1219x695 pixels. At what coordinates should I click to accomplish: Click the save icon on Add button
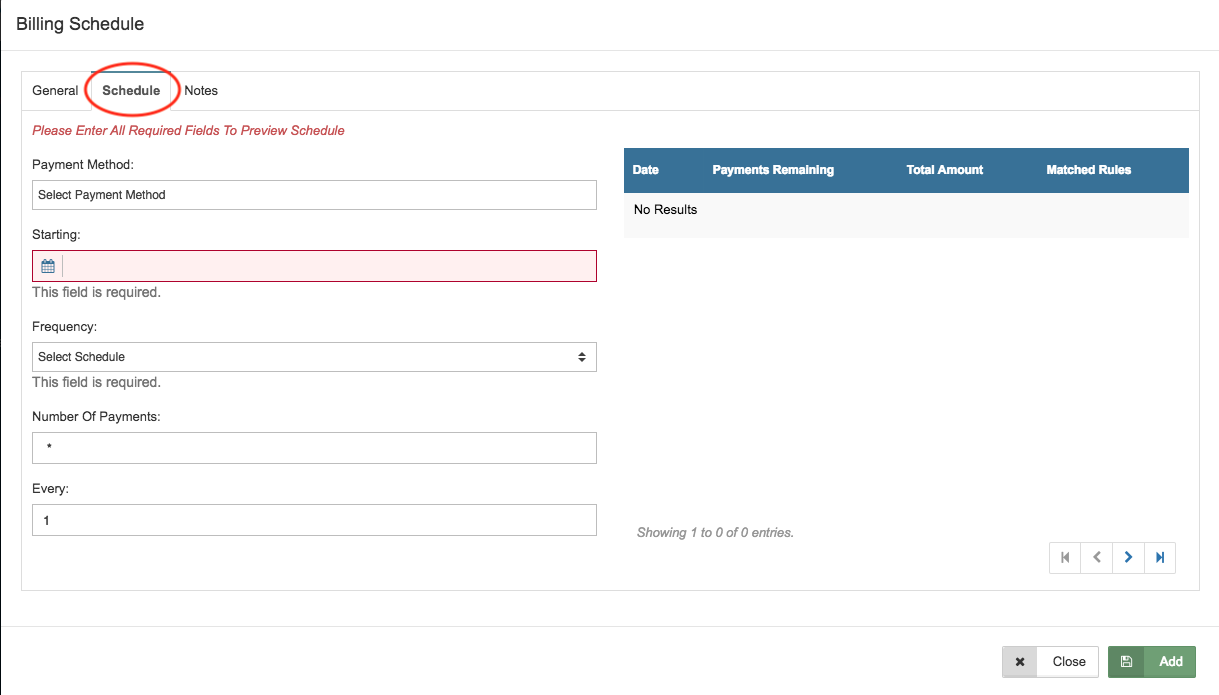click(x=1126, y=661)
